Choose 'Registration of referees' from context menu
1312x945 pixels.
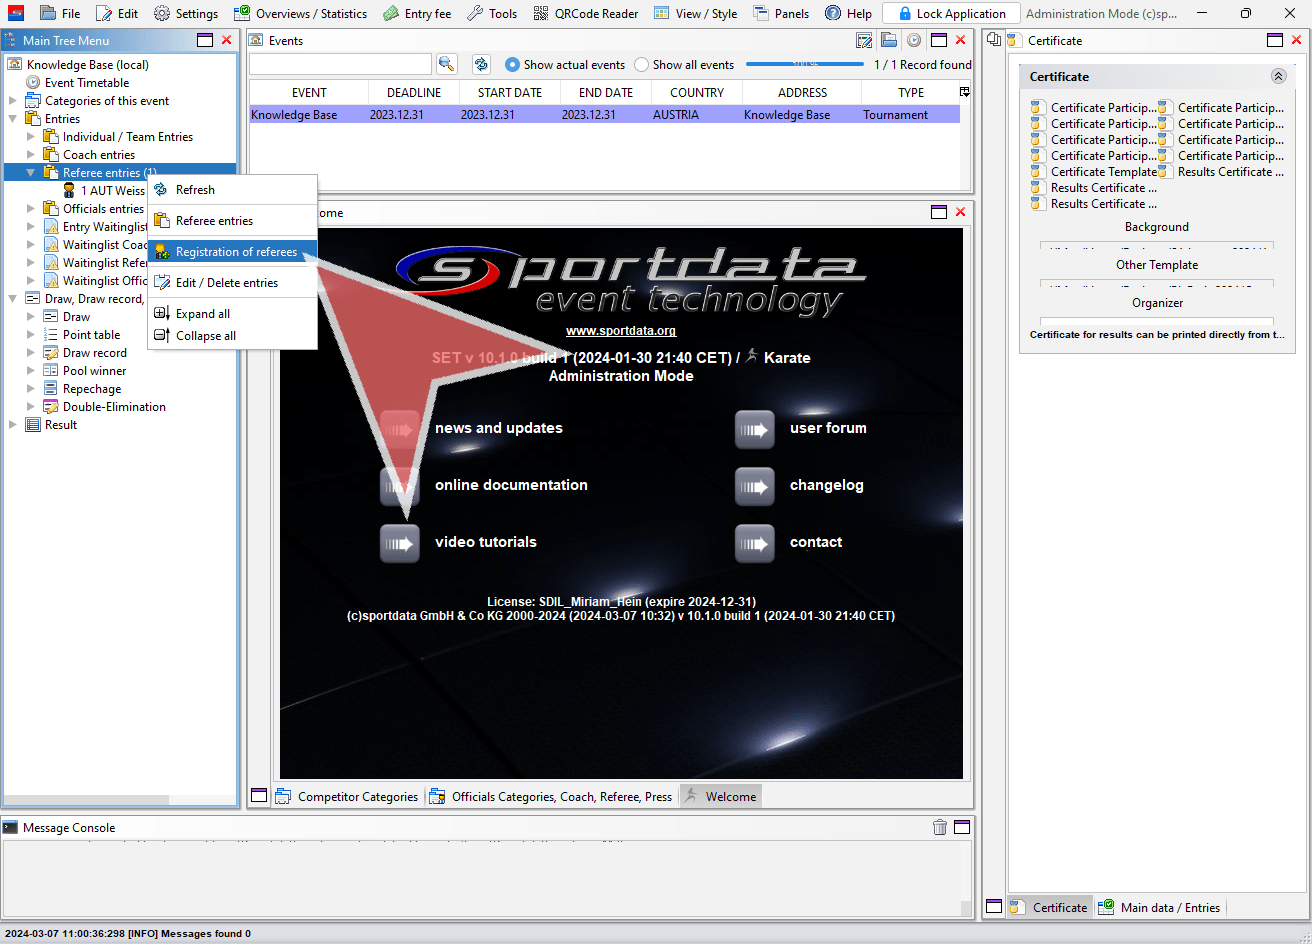[236, 252]
